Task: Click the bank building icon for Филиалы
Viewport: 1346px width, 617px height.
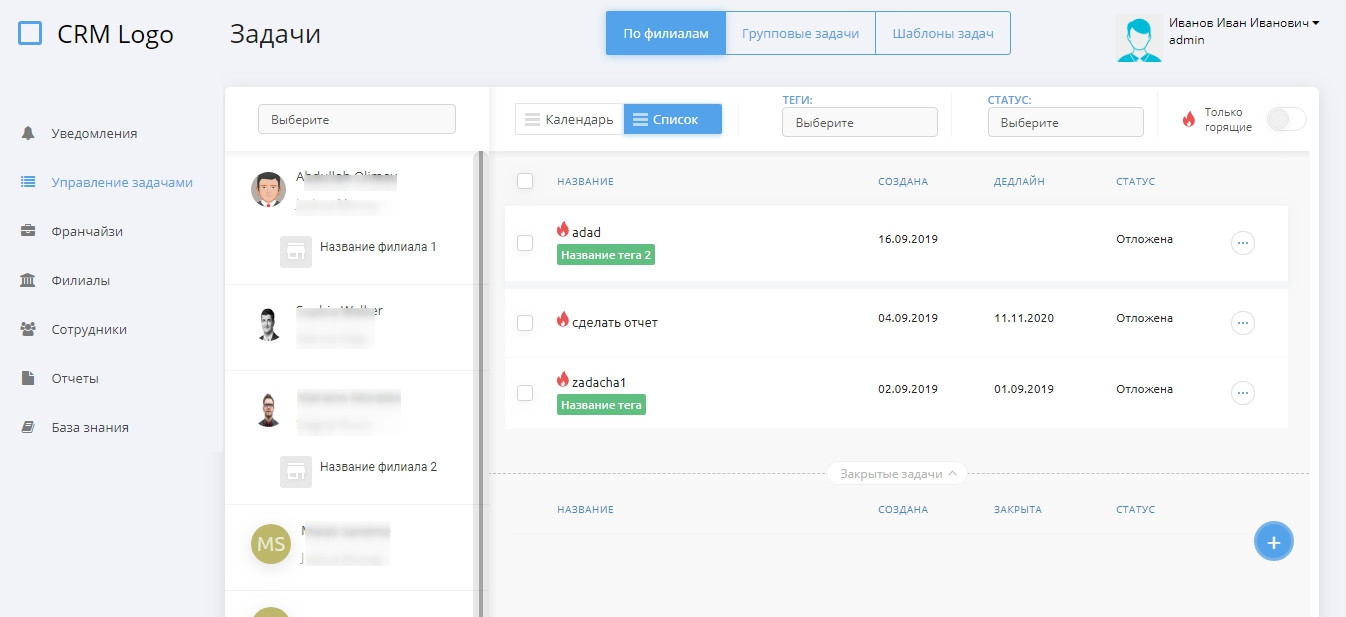Action: point(28,280)
